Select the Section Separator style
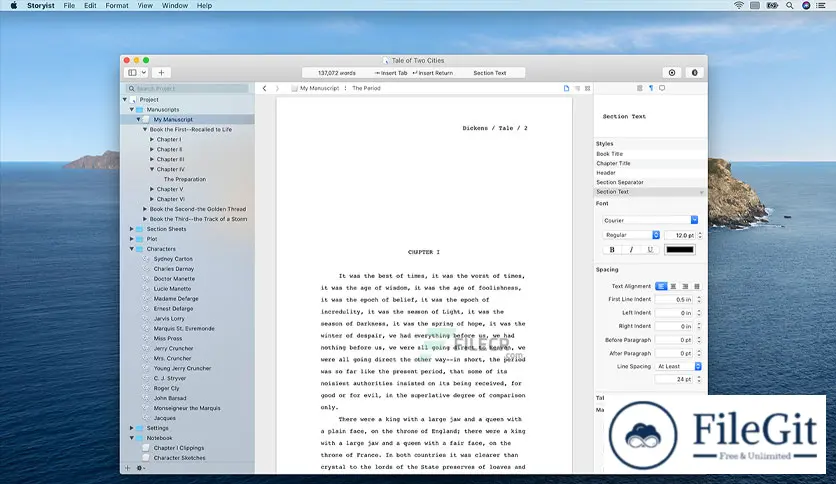The height and width of the screenshot is (484, 836). pyautogui.click(x=650, y=182)
